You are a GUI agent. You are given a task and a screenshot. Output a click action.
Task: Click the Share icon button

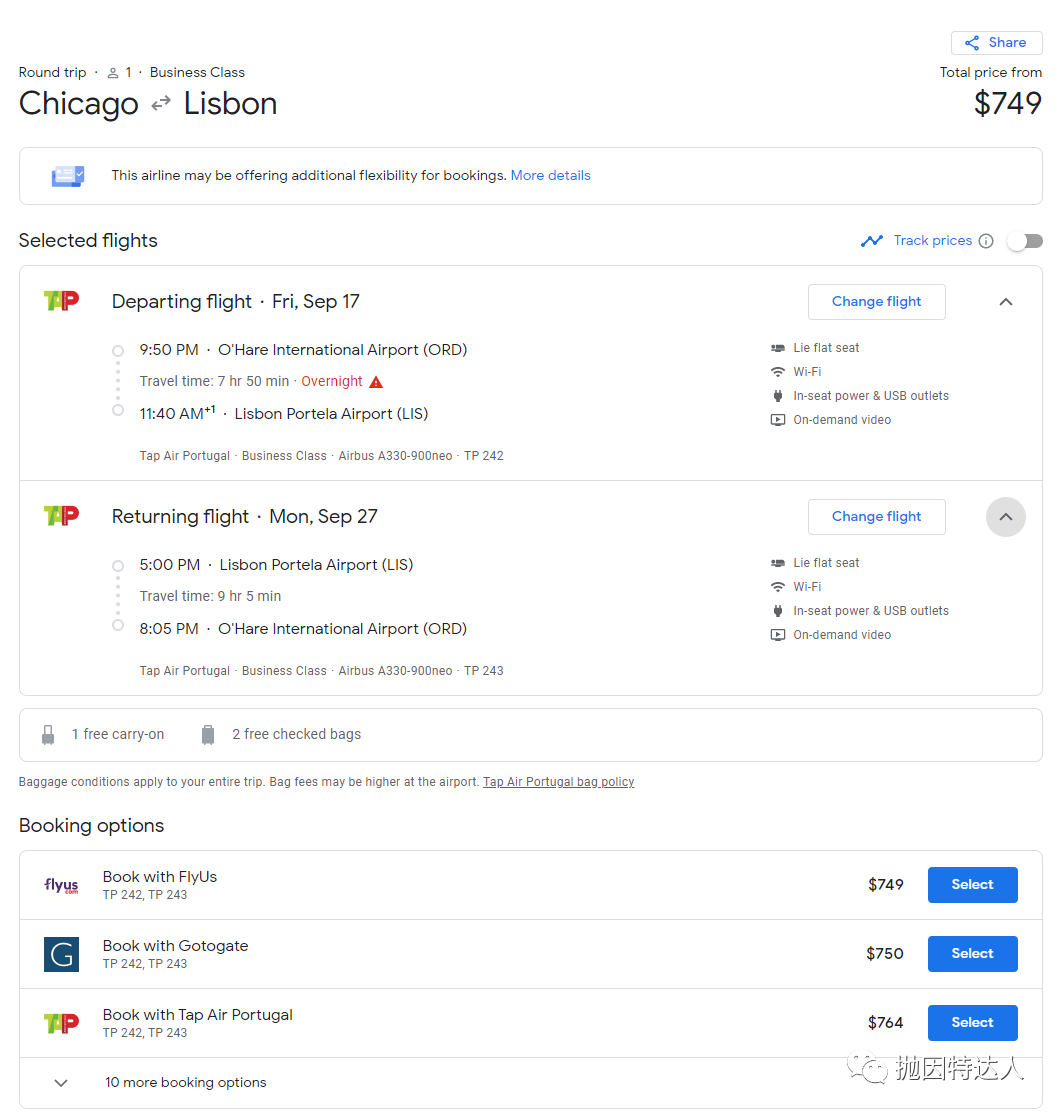click(x=996, y=43)
